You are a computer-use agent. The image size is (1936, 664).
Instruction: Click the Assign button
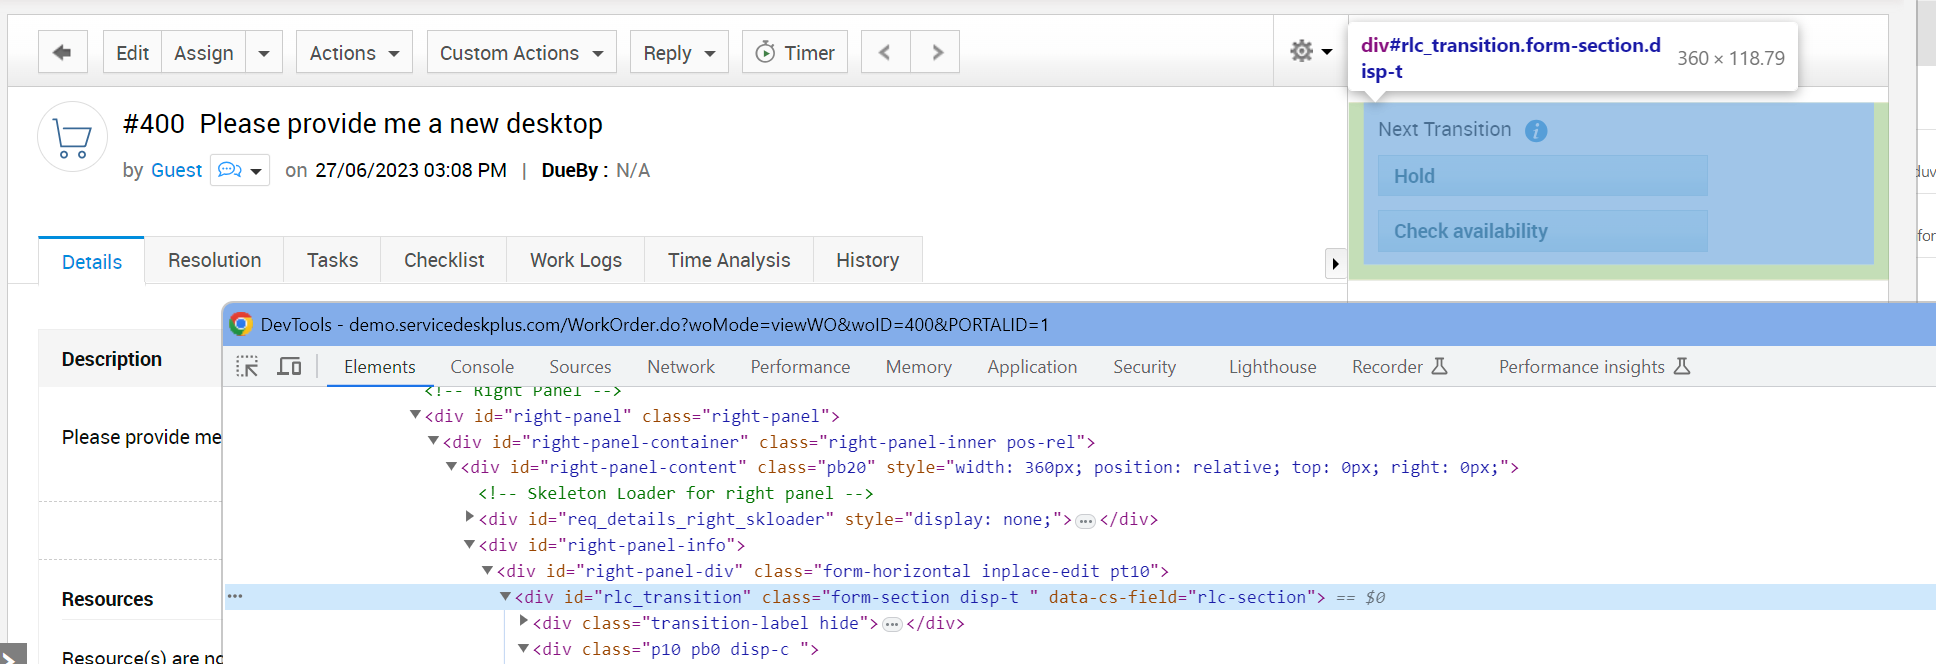click(x=203, y=52)
